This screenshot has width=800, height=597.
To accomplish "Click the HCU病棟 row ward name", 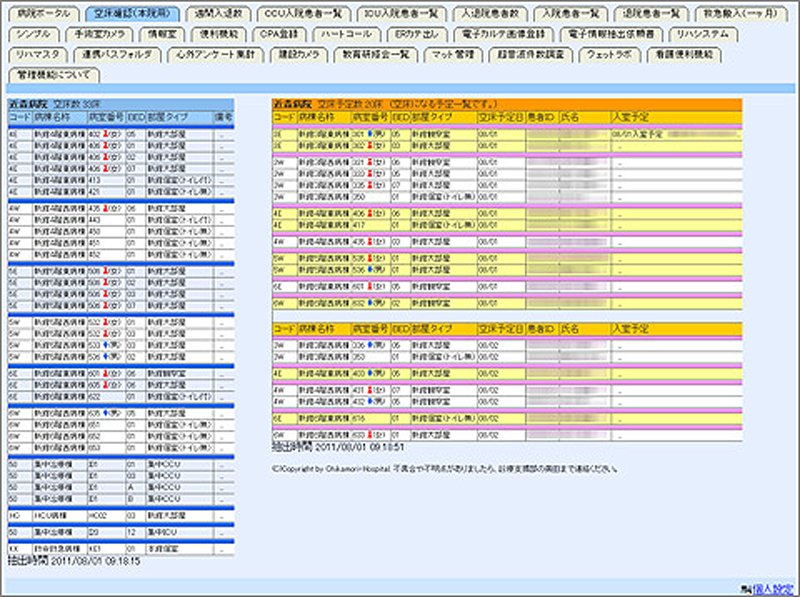I will 50,516.
